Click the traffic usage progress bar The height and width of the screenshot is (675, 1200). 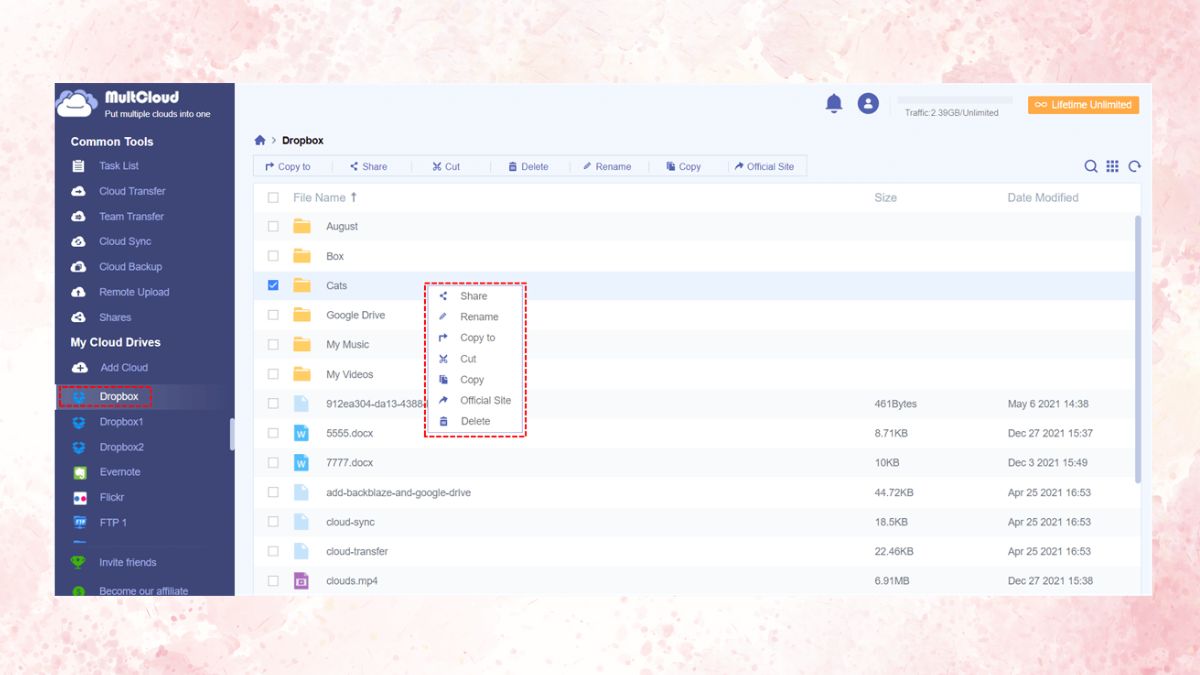coord(954,100)
